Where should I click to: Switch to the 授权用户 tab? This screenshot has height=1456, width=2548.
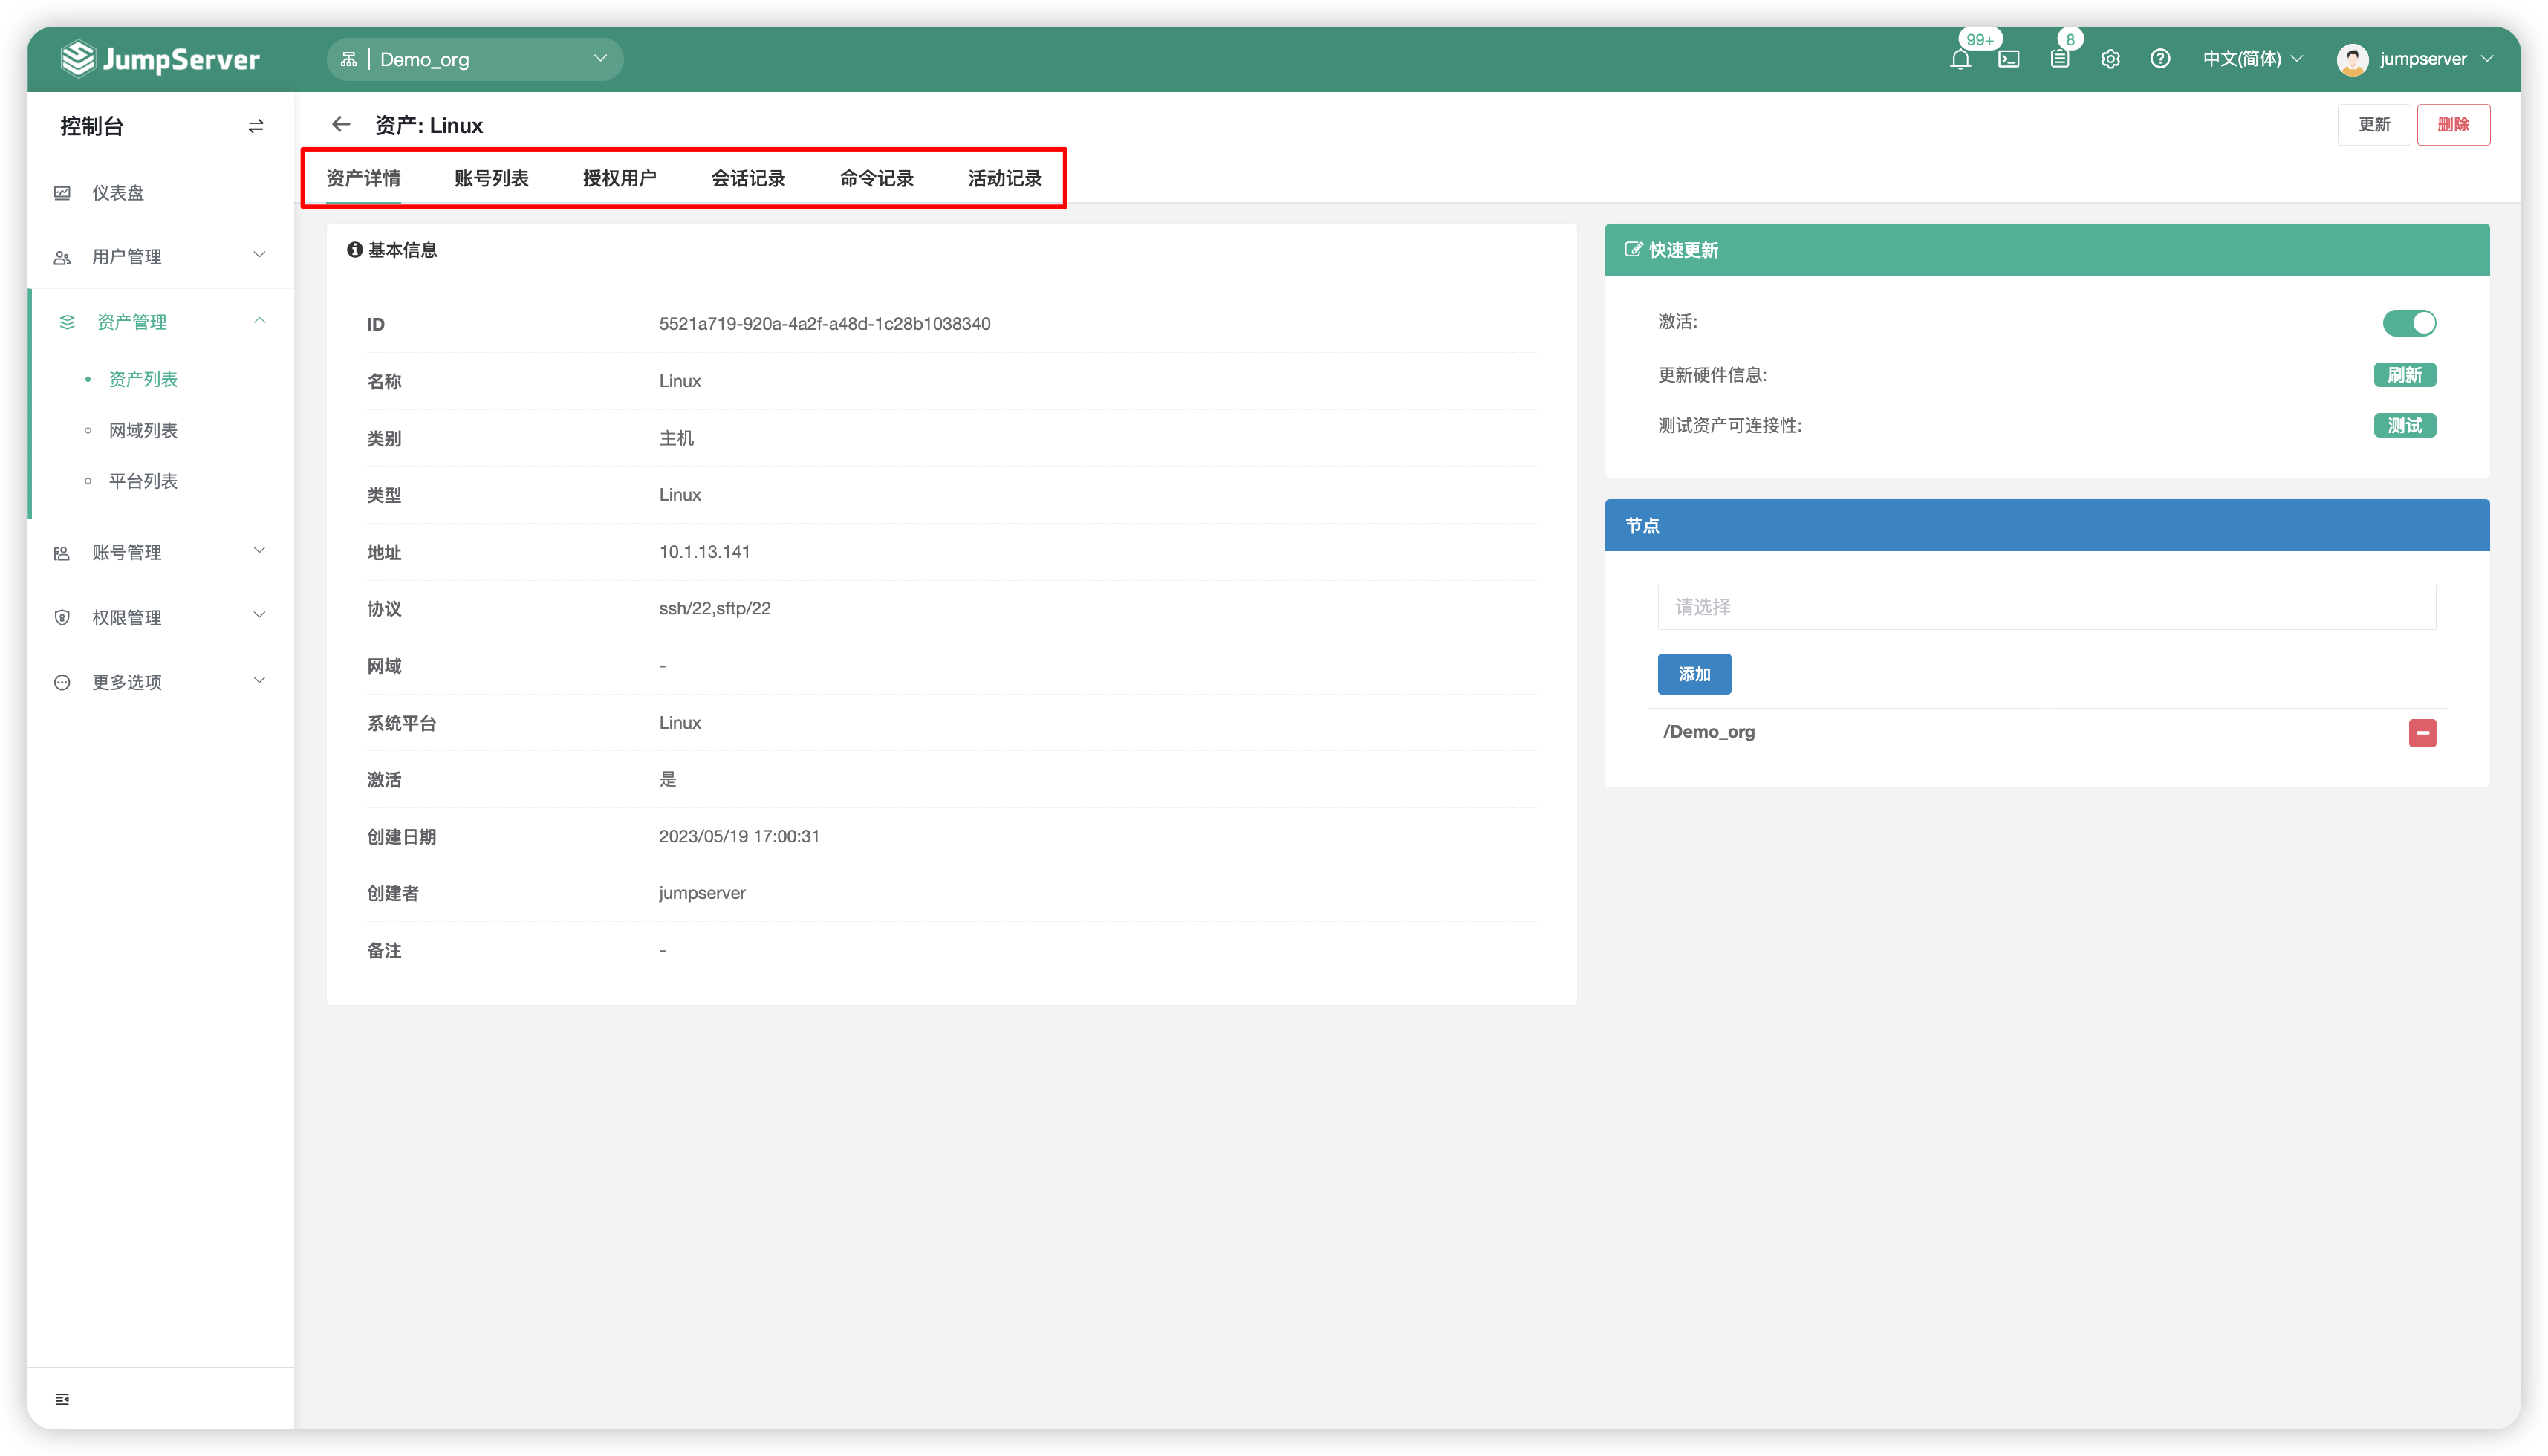(x=620, y=178)
